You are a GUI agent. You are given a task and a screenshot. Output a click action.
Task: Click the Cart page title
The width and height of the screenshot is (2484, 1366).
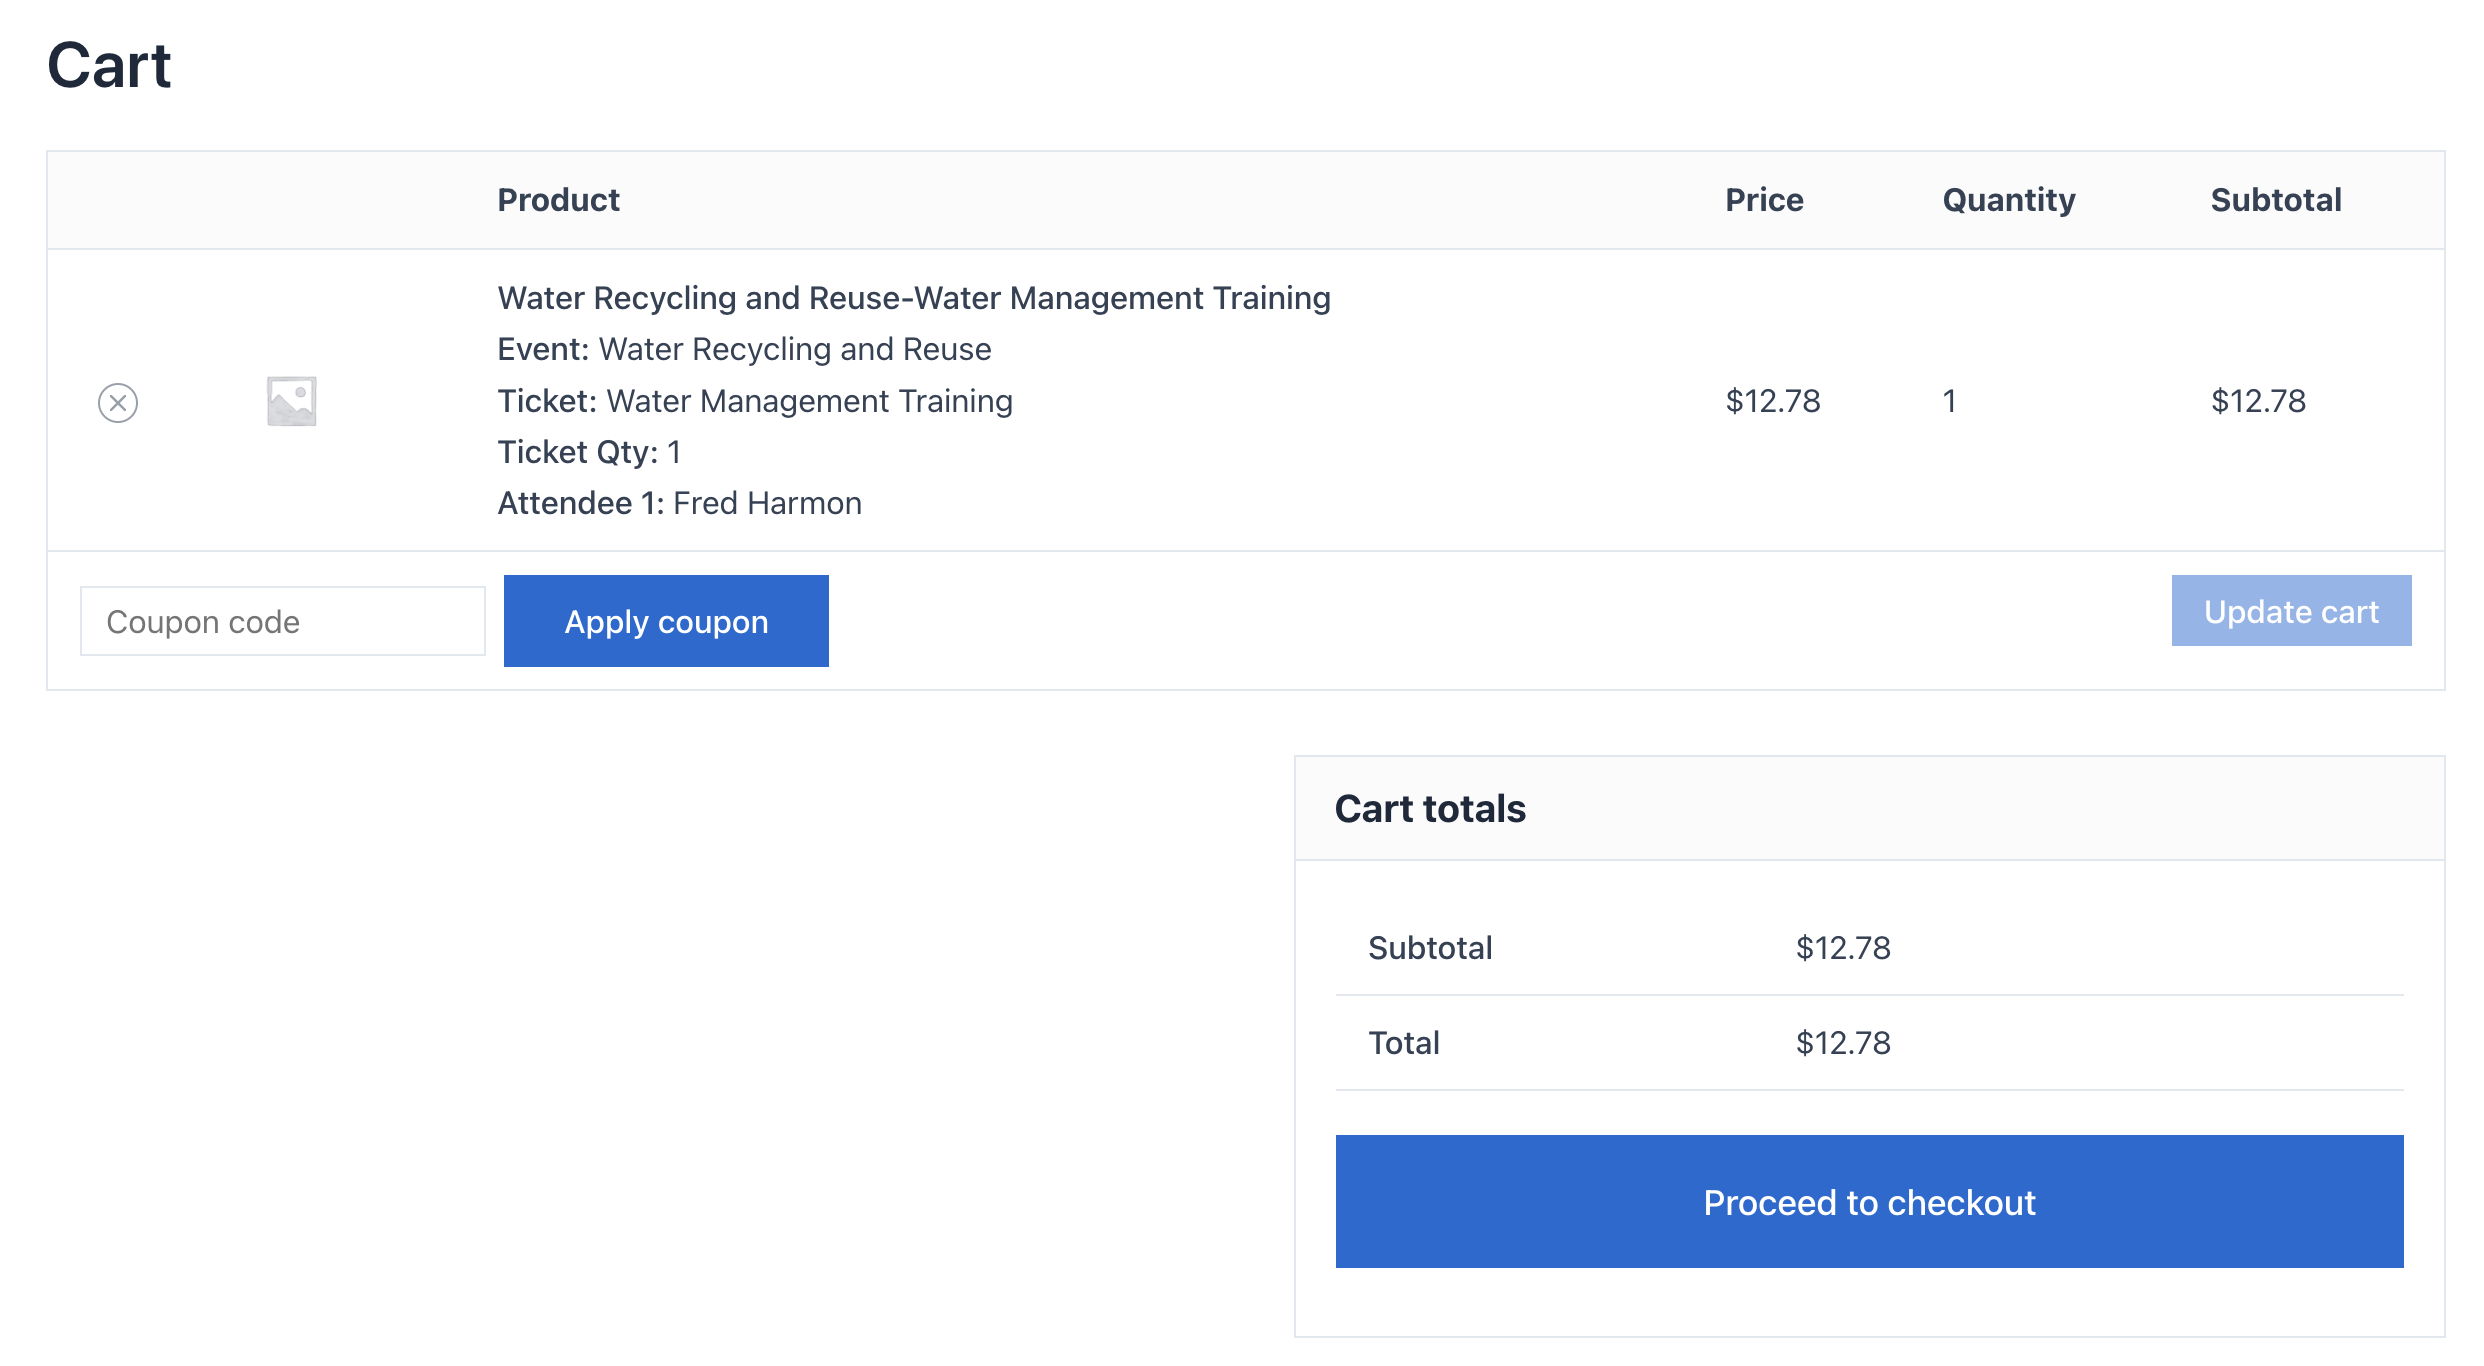tap(110, 66)
